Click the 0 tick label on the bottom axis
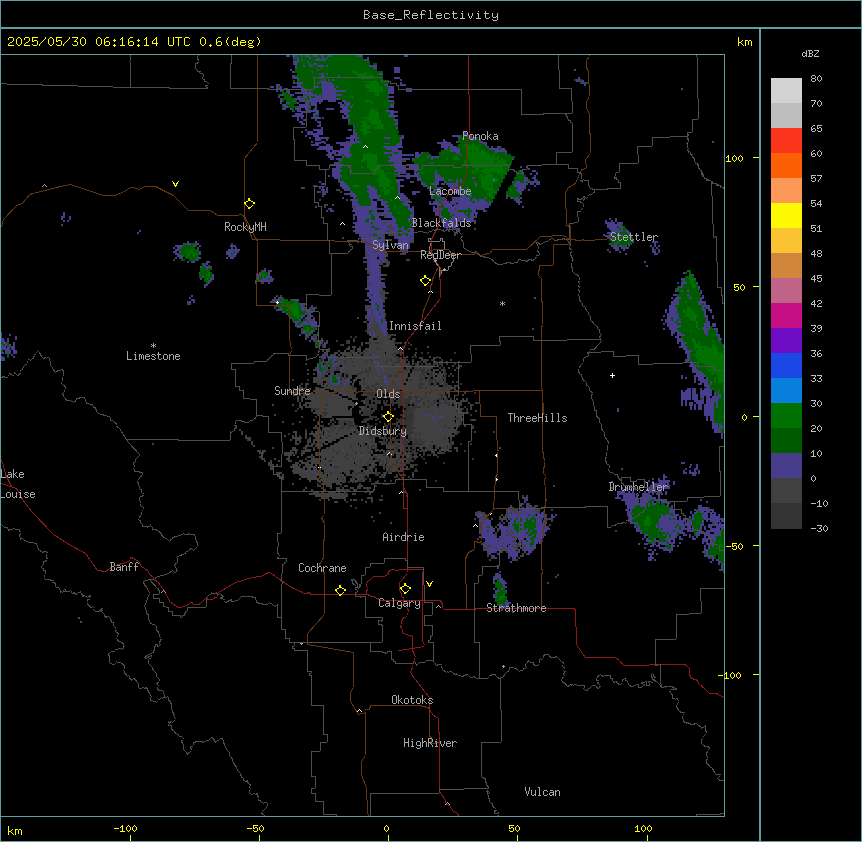The height and width of the screenshot is (842, 862). tap(386, 828)
